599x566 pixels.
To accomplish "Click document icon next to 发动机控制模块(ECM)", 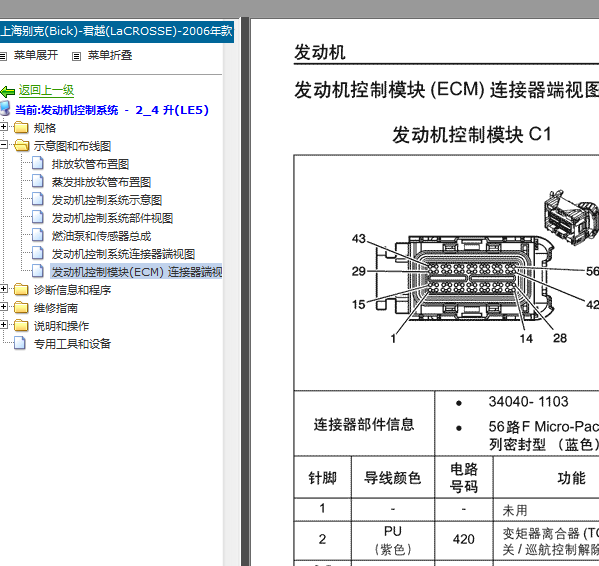I will coord(38,271).
